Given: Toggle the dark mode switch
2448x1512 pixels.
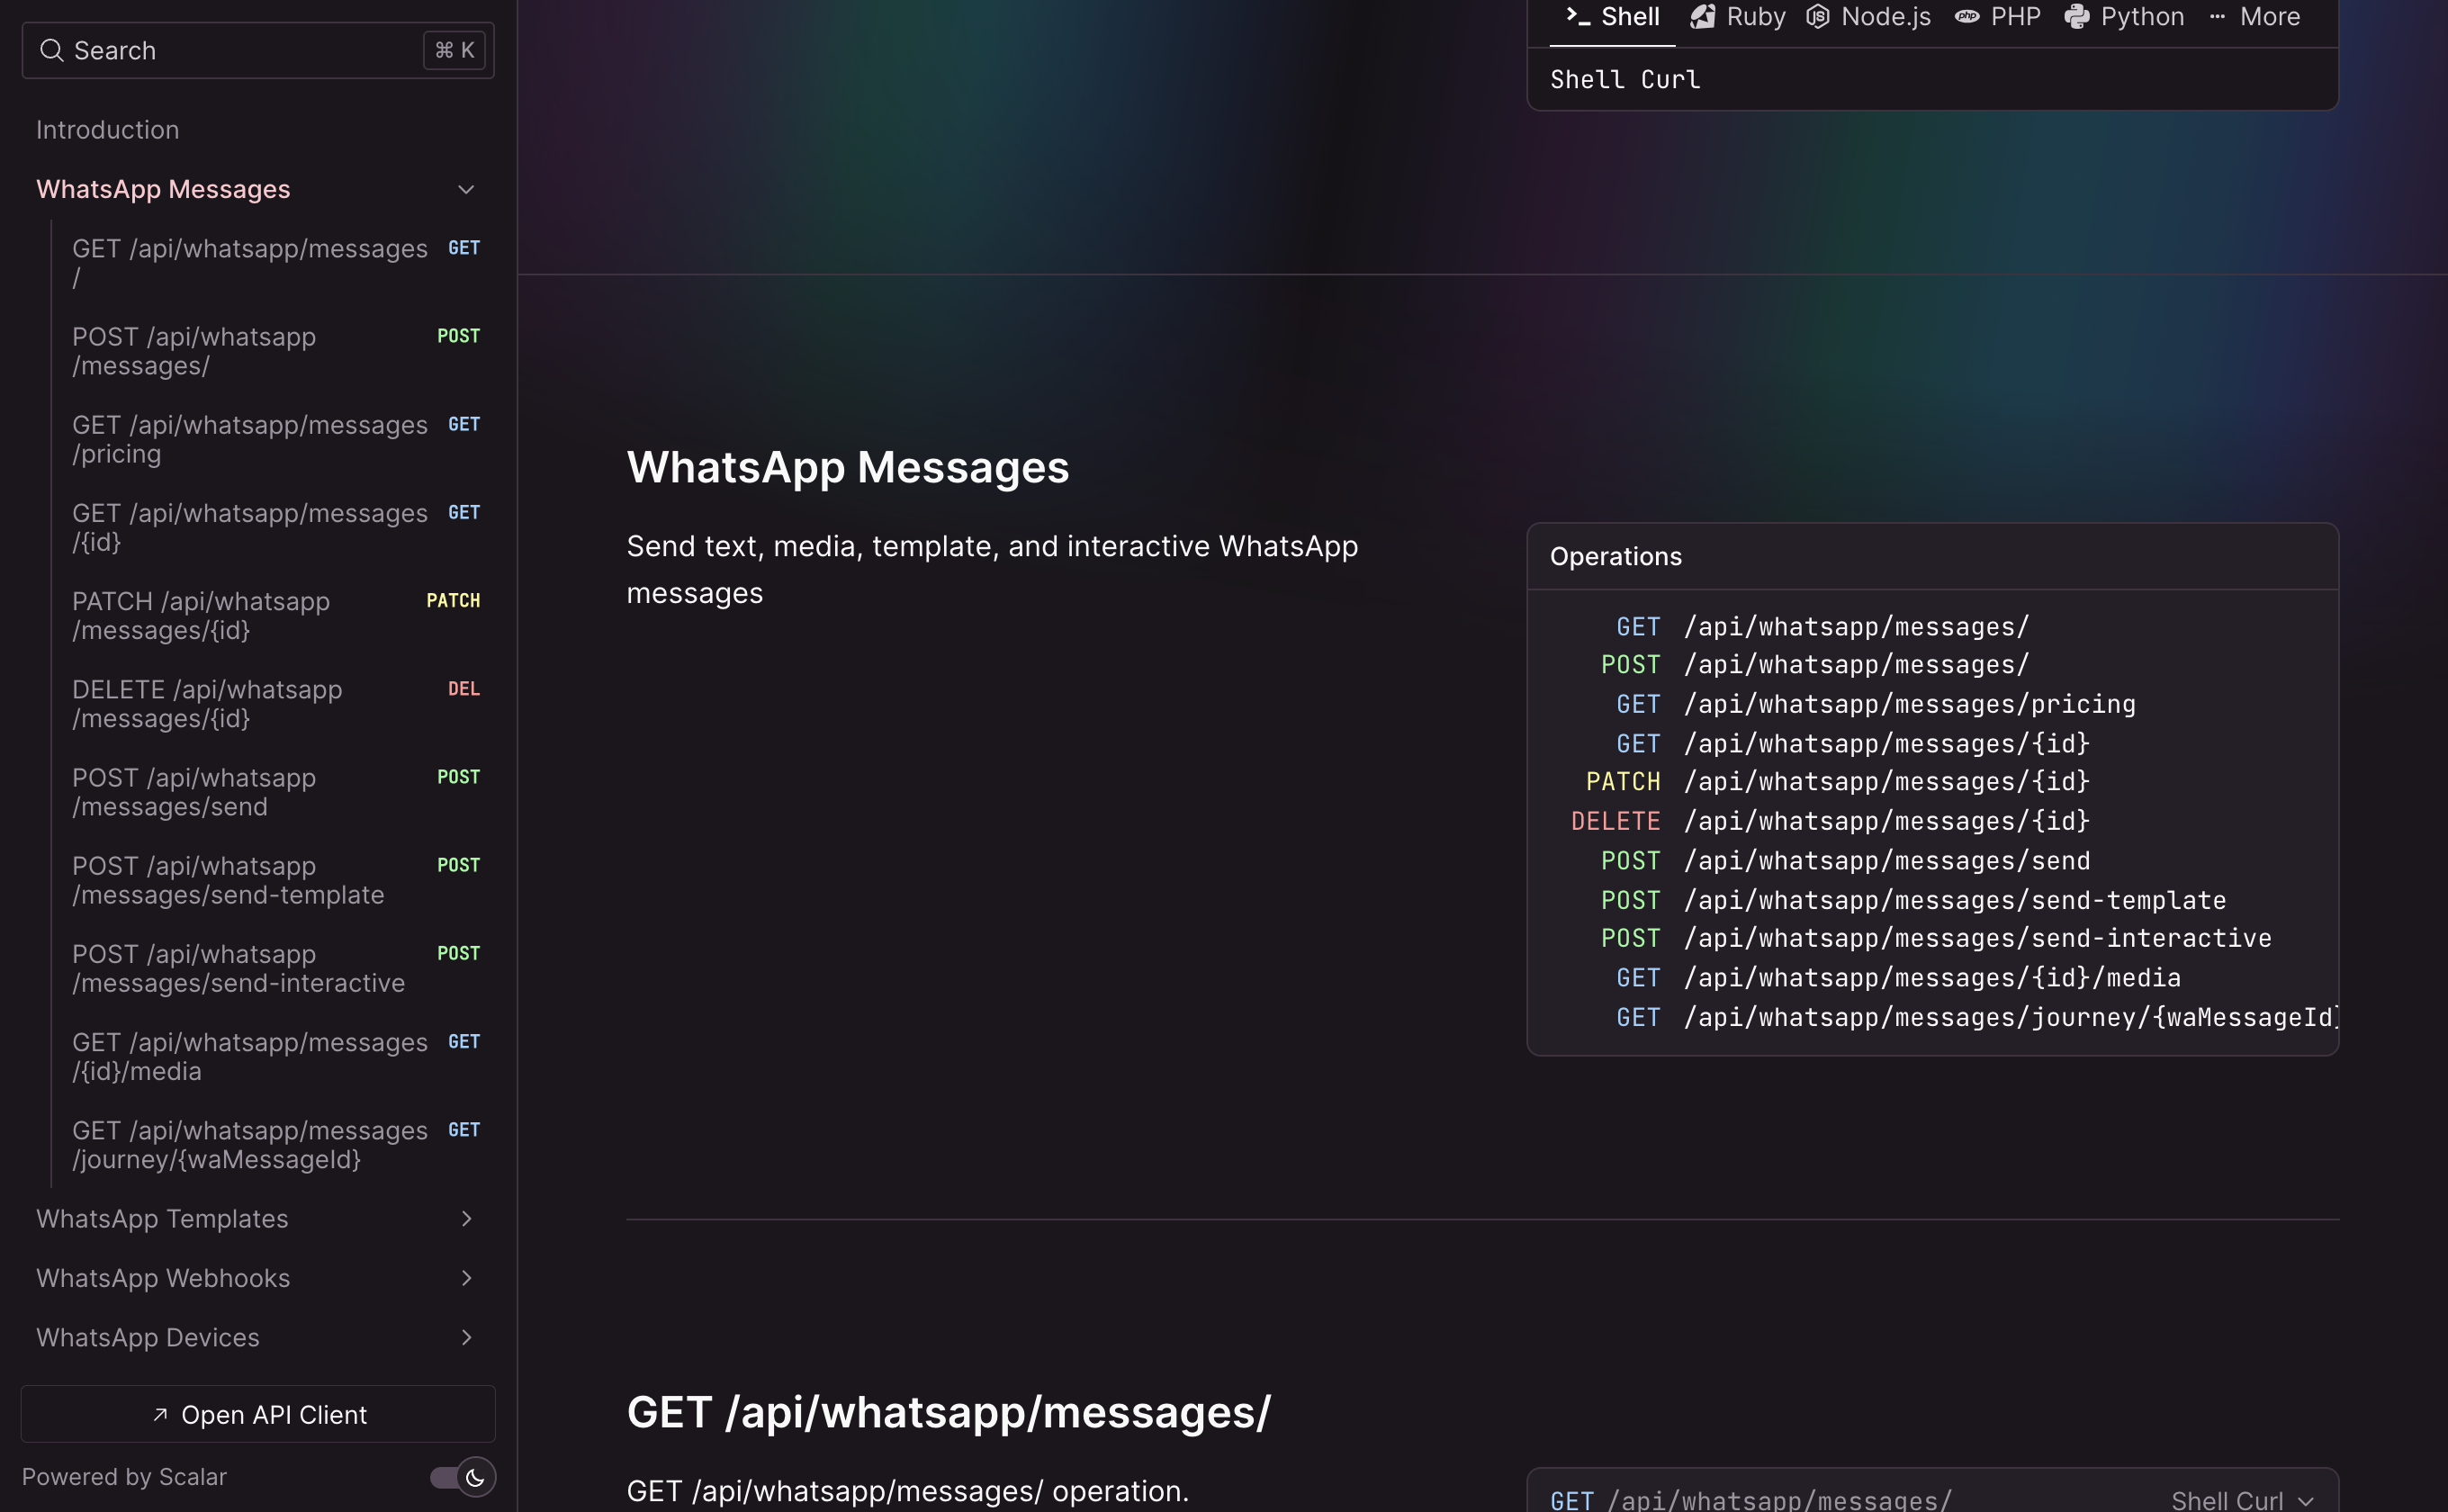Looking at the screenshot, I should pyautogui.click(x=462, y=1477).
